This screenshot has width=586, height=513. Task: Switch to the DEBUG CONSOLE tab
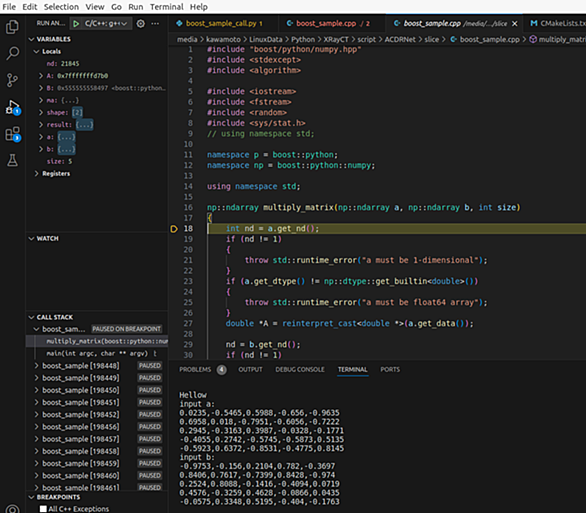(x=300, y=370)
